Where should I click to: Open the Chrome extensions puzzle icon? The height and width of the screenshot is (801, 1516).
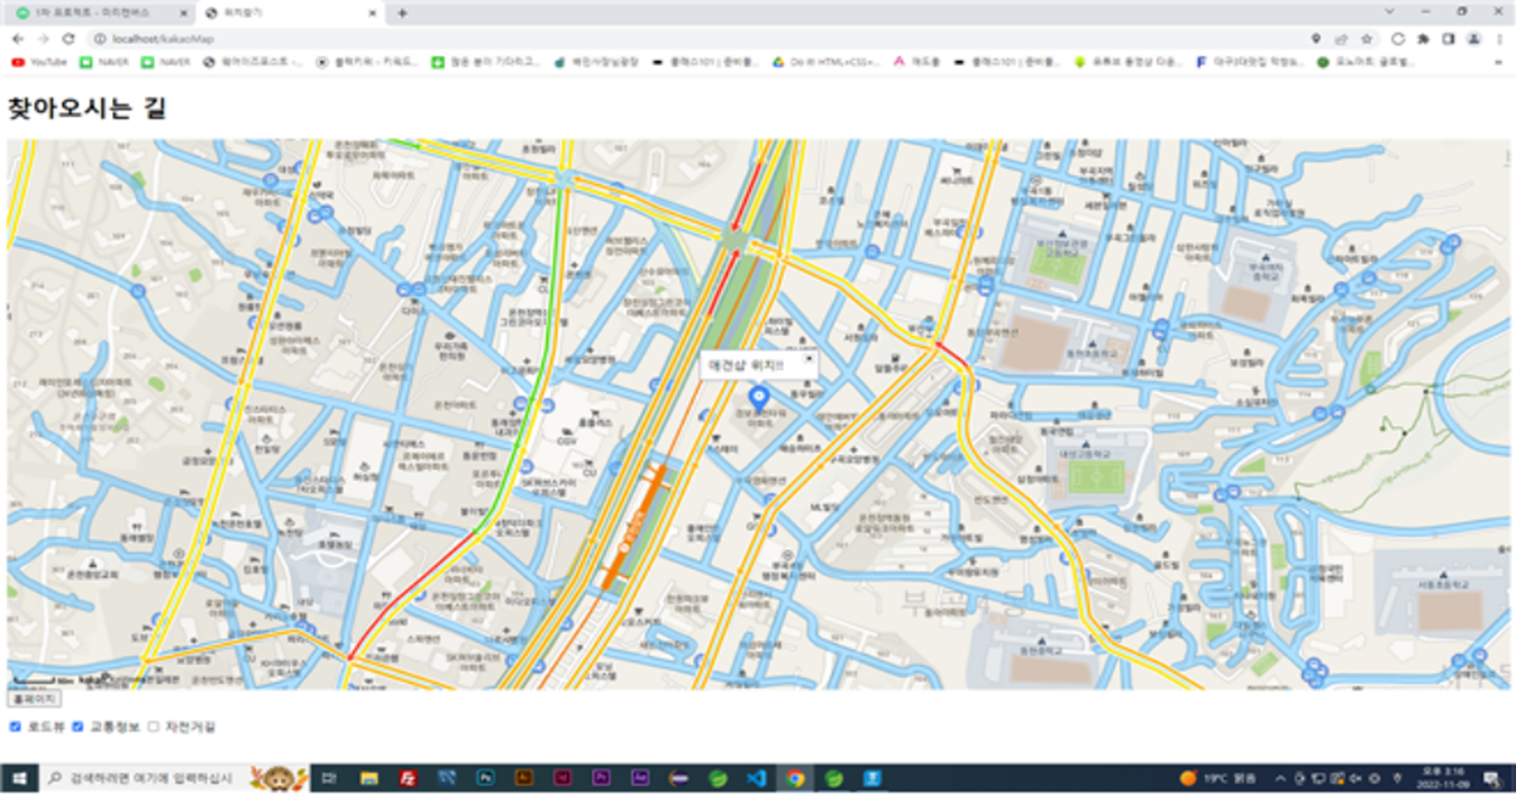[1423, 39]
